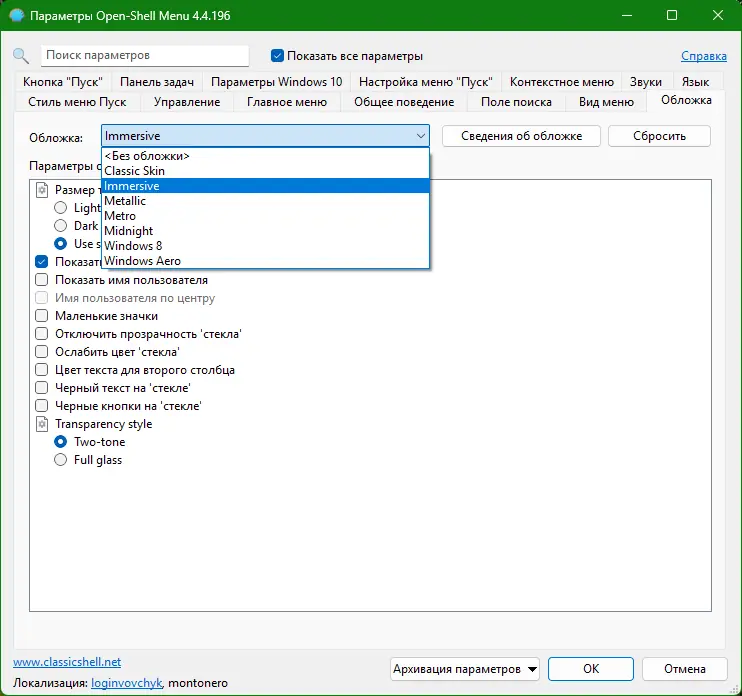Switch to Управление tab
The height and width of the screenshot is (696, 742).
point(187,102)
